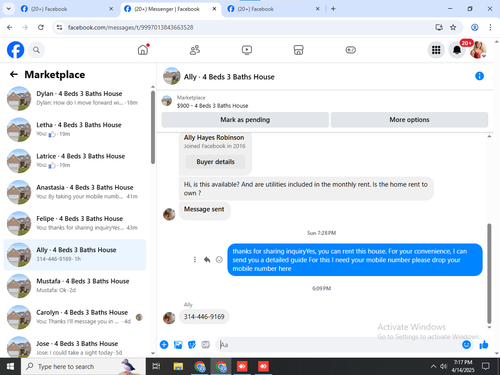
Task: Open Carolyn's conversation
Action: tap(75, 317)
